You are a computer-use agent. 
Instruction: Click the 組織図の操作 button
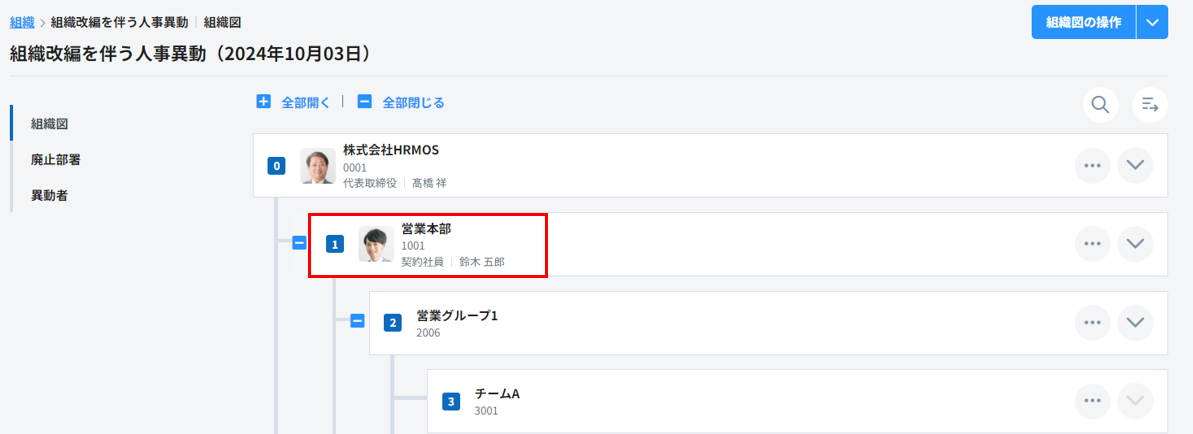pos(1083,22)
